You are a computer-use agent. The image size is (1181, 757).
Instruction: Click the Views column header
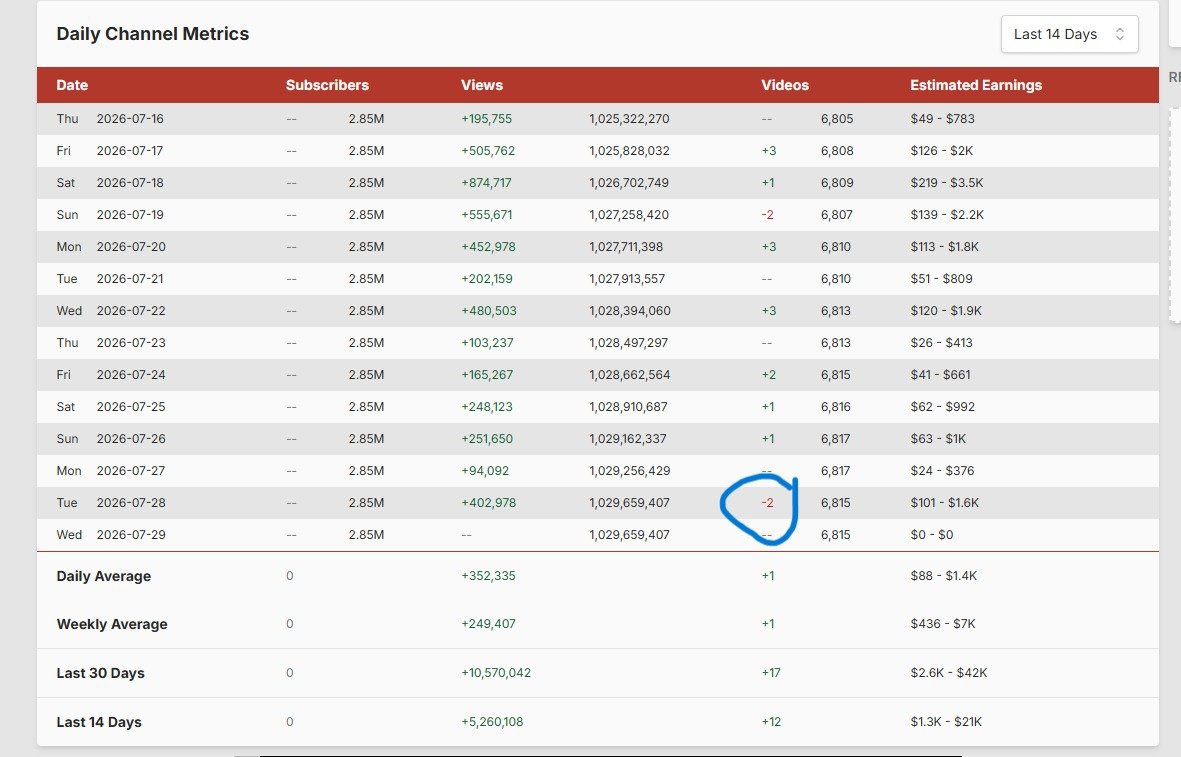pyautogui.click(x=481, y=85)
